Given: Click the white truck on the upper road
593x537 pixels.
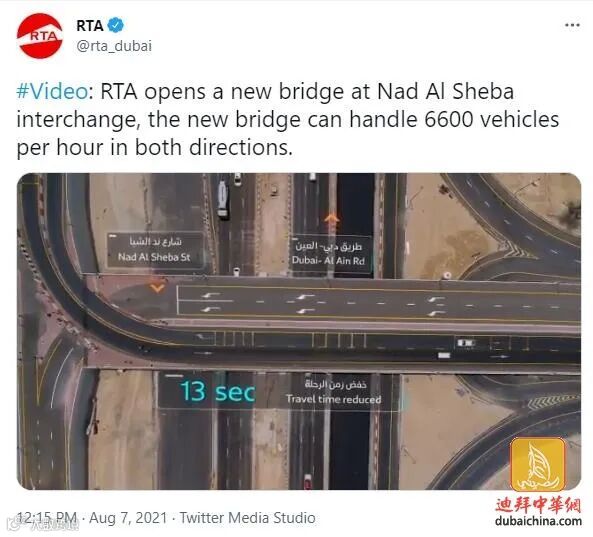Looking at the screenshot, I should click(x=223, y=199).
